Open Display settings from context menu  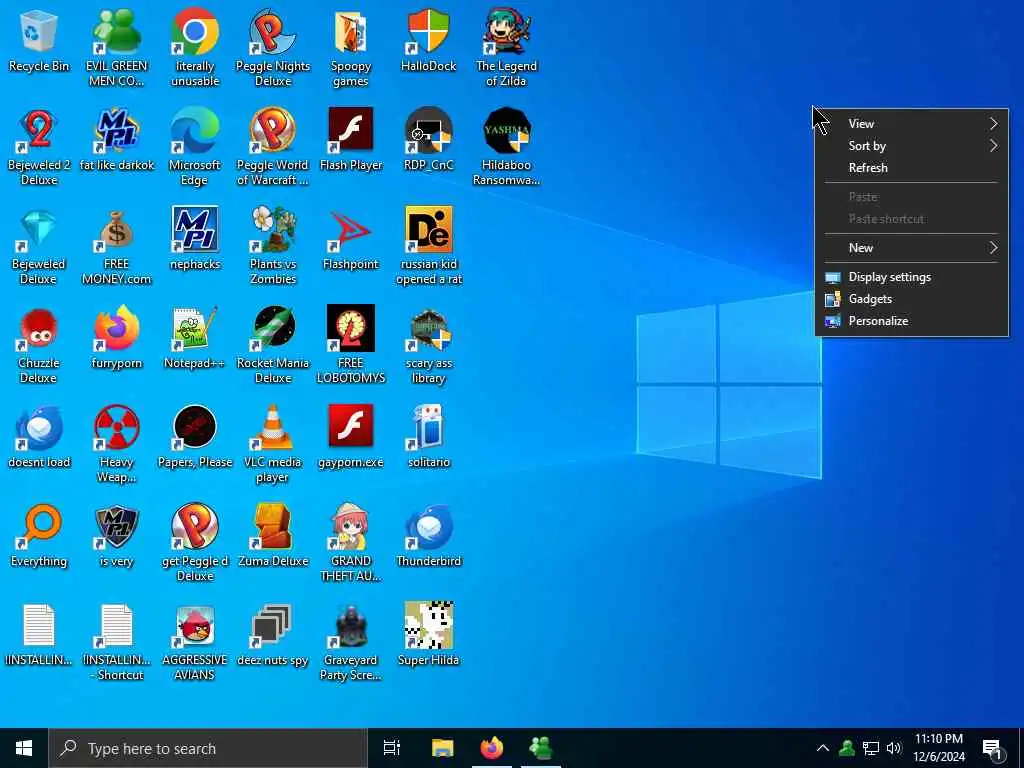click(x=912, y=277)
